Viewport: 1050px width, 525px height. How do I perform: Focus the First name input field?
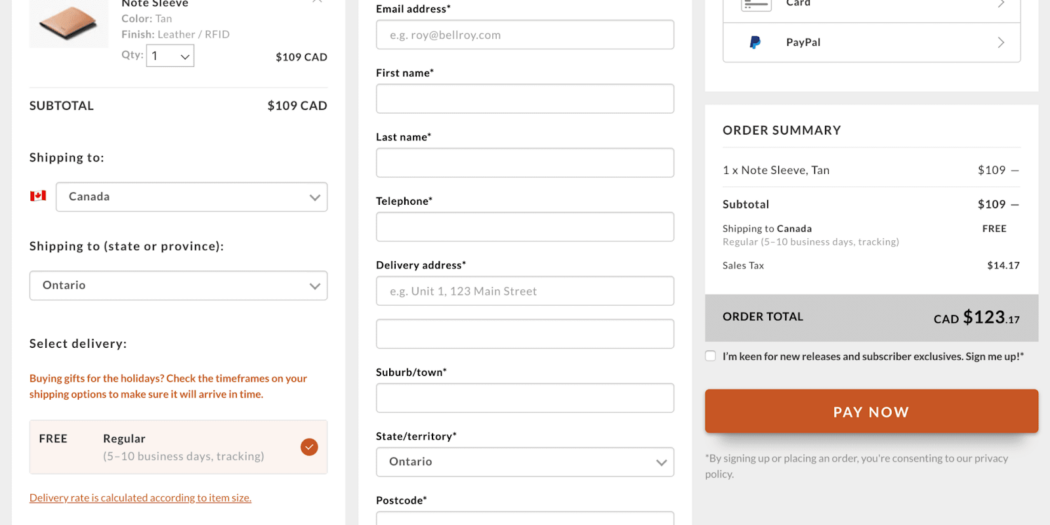point(525,99)
